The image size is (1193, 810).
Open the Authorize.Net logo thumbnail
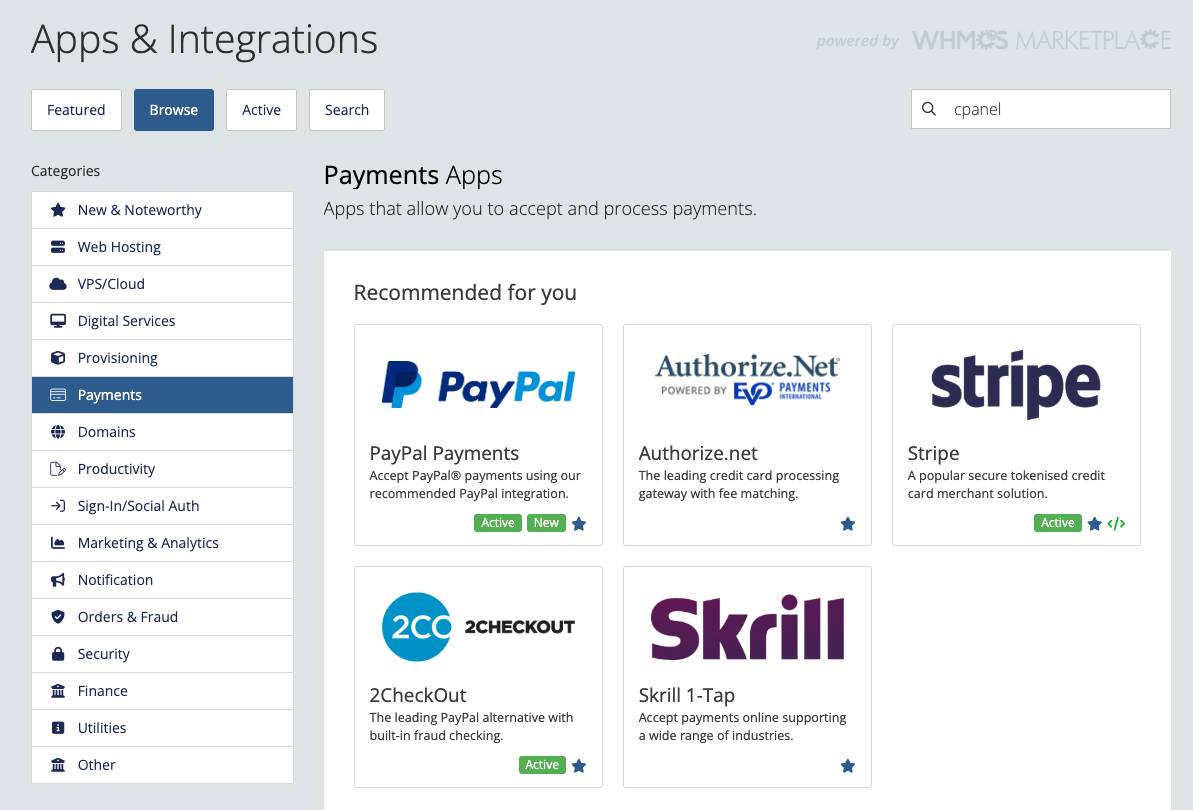747,378
